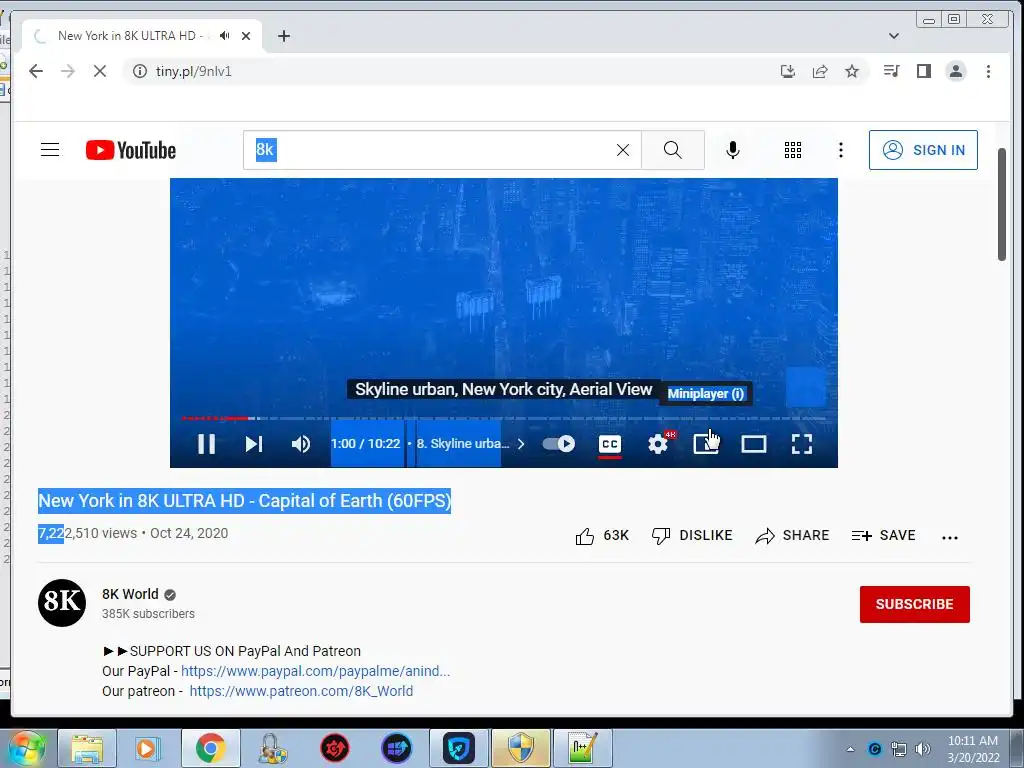Screen dimensions: 1024x768
Task: Open the PayPal link
Action: pos(315,671)
